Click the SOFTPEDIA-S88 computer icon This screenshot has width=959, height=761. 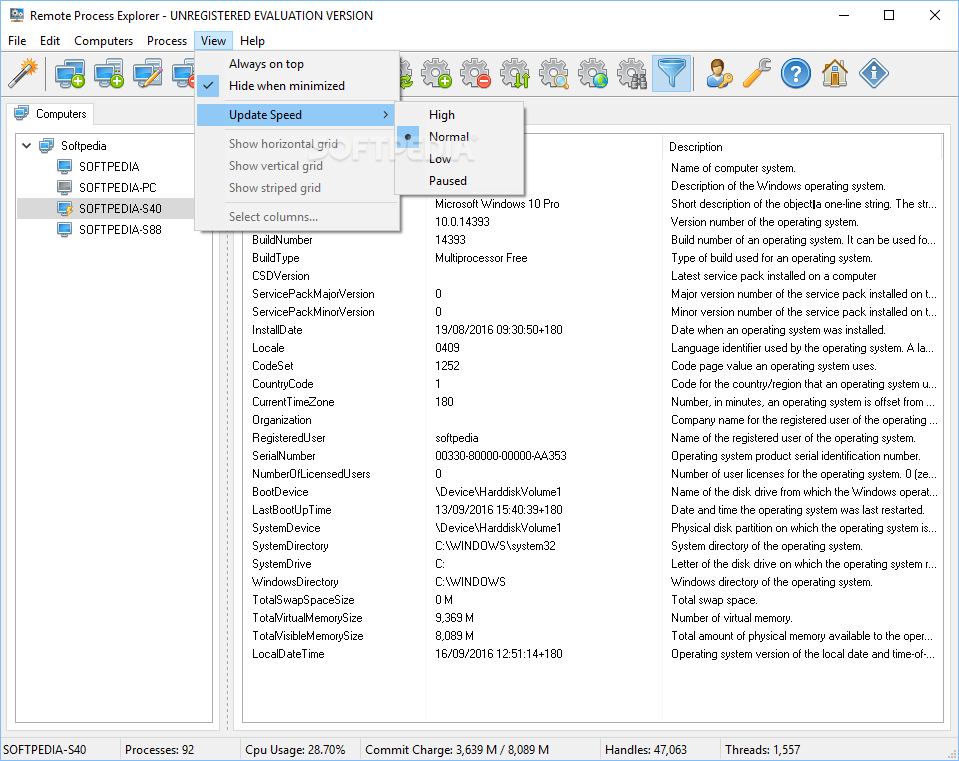pos(64,229)
